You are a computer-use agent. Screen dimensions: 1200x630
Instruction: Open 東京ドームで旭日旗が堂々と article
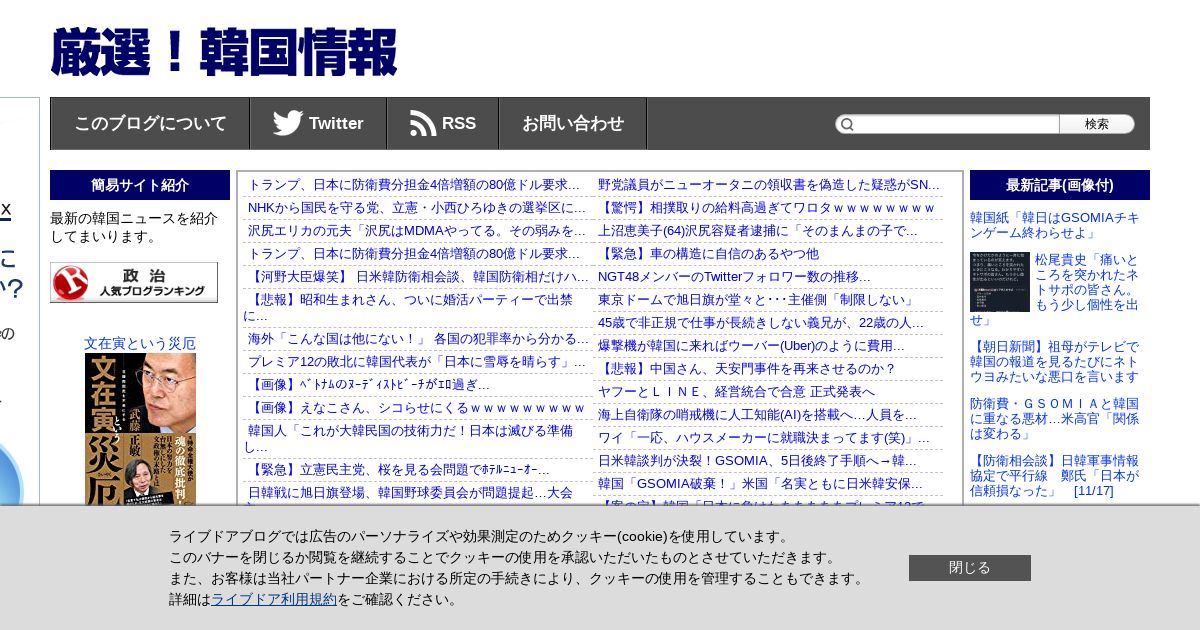[757, 299]
